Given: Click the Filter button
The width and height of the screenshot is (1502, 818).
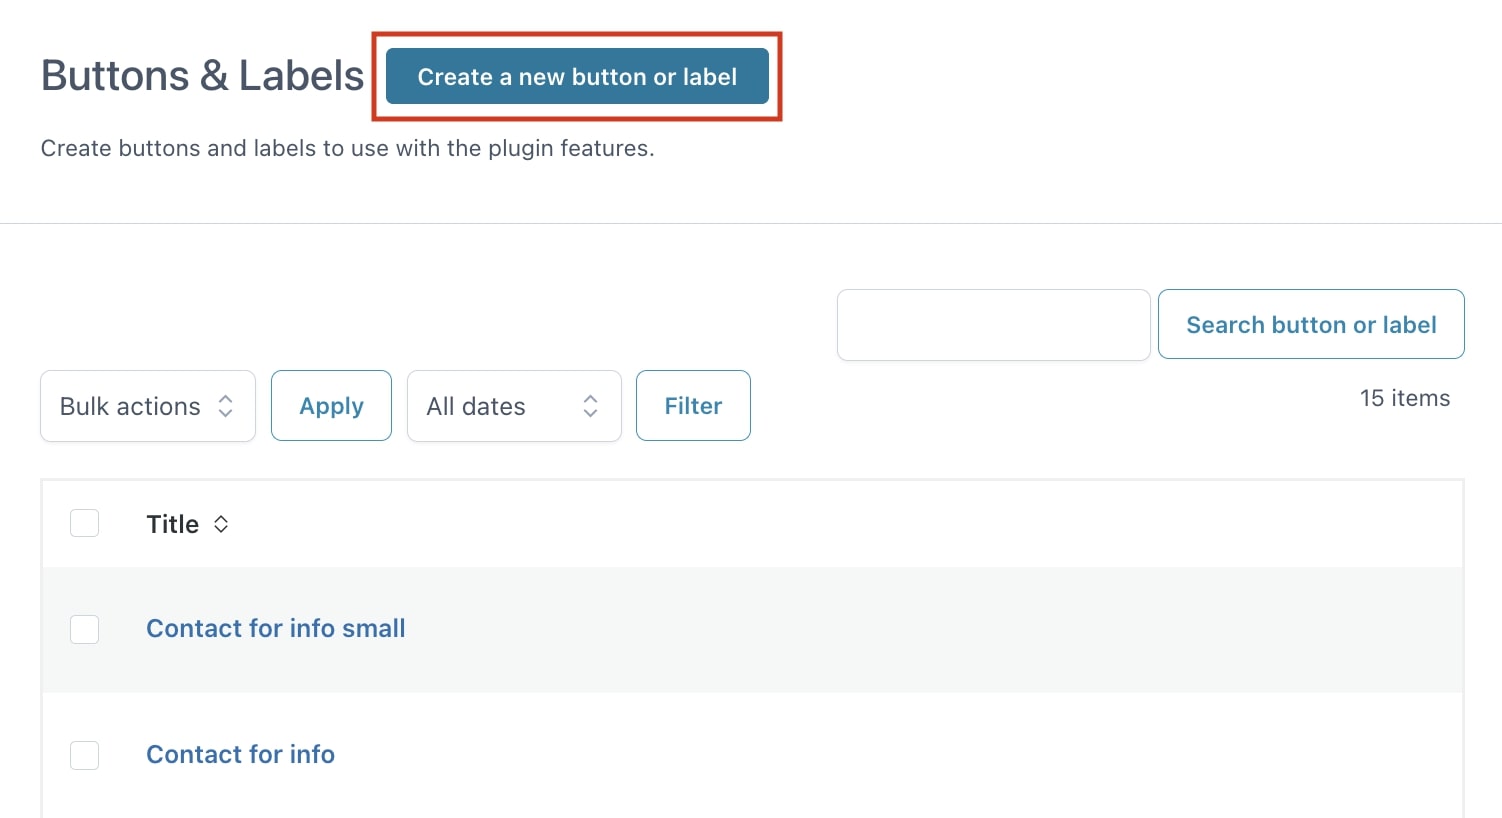Looking at the screenshot, I should point(693,405).
